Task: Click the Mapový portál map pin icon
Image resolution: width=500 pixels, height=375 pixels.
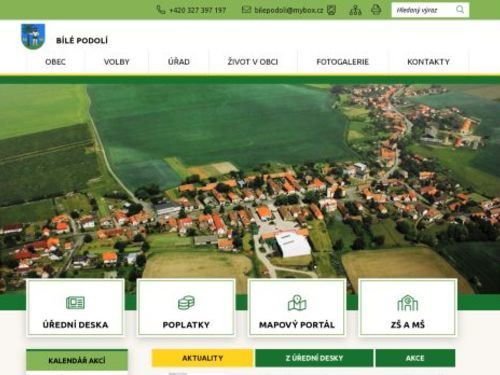Action: point(297,303)
